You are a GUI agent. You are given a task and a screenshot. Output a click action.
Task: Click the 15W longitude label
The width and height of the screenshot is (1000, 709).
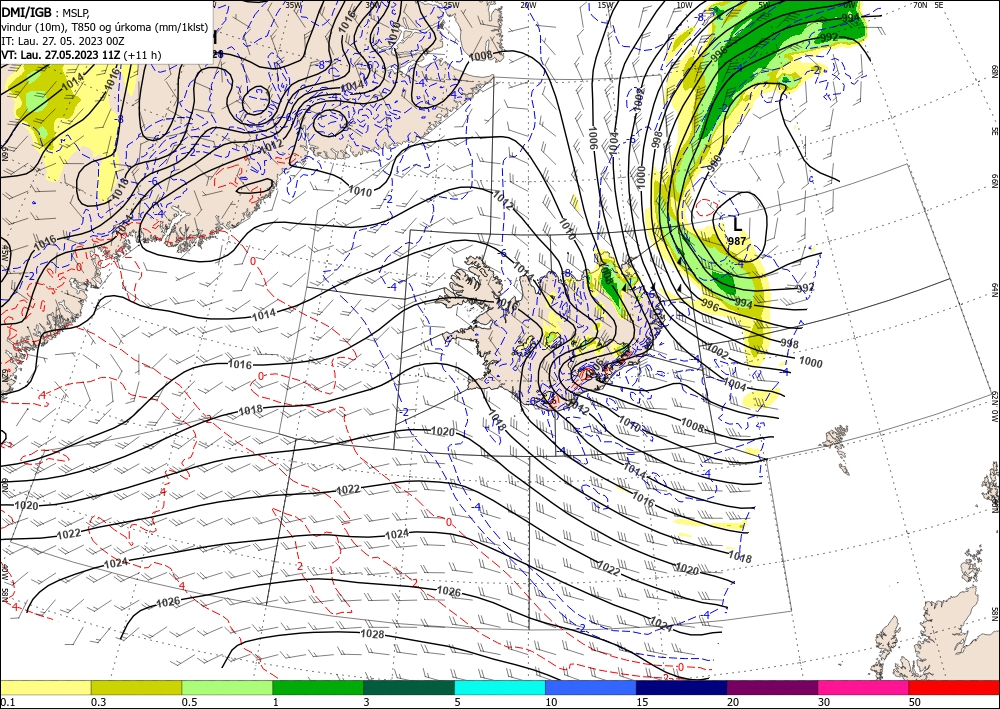point(606,5)
